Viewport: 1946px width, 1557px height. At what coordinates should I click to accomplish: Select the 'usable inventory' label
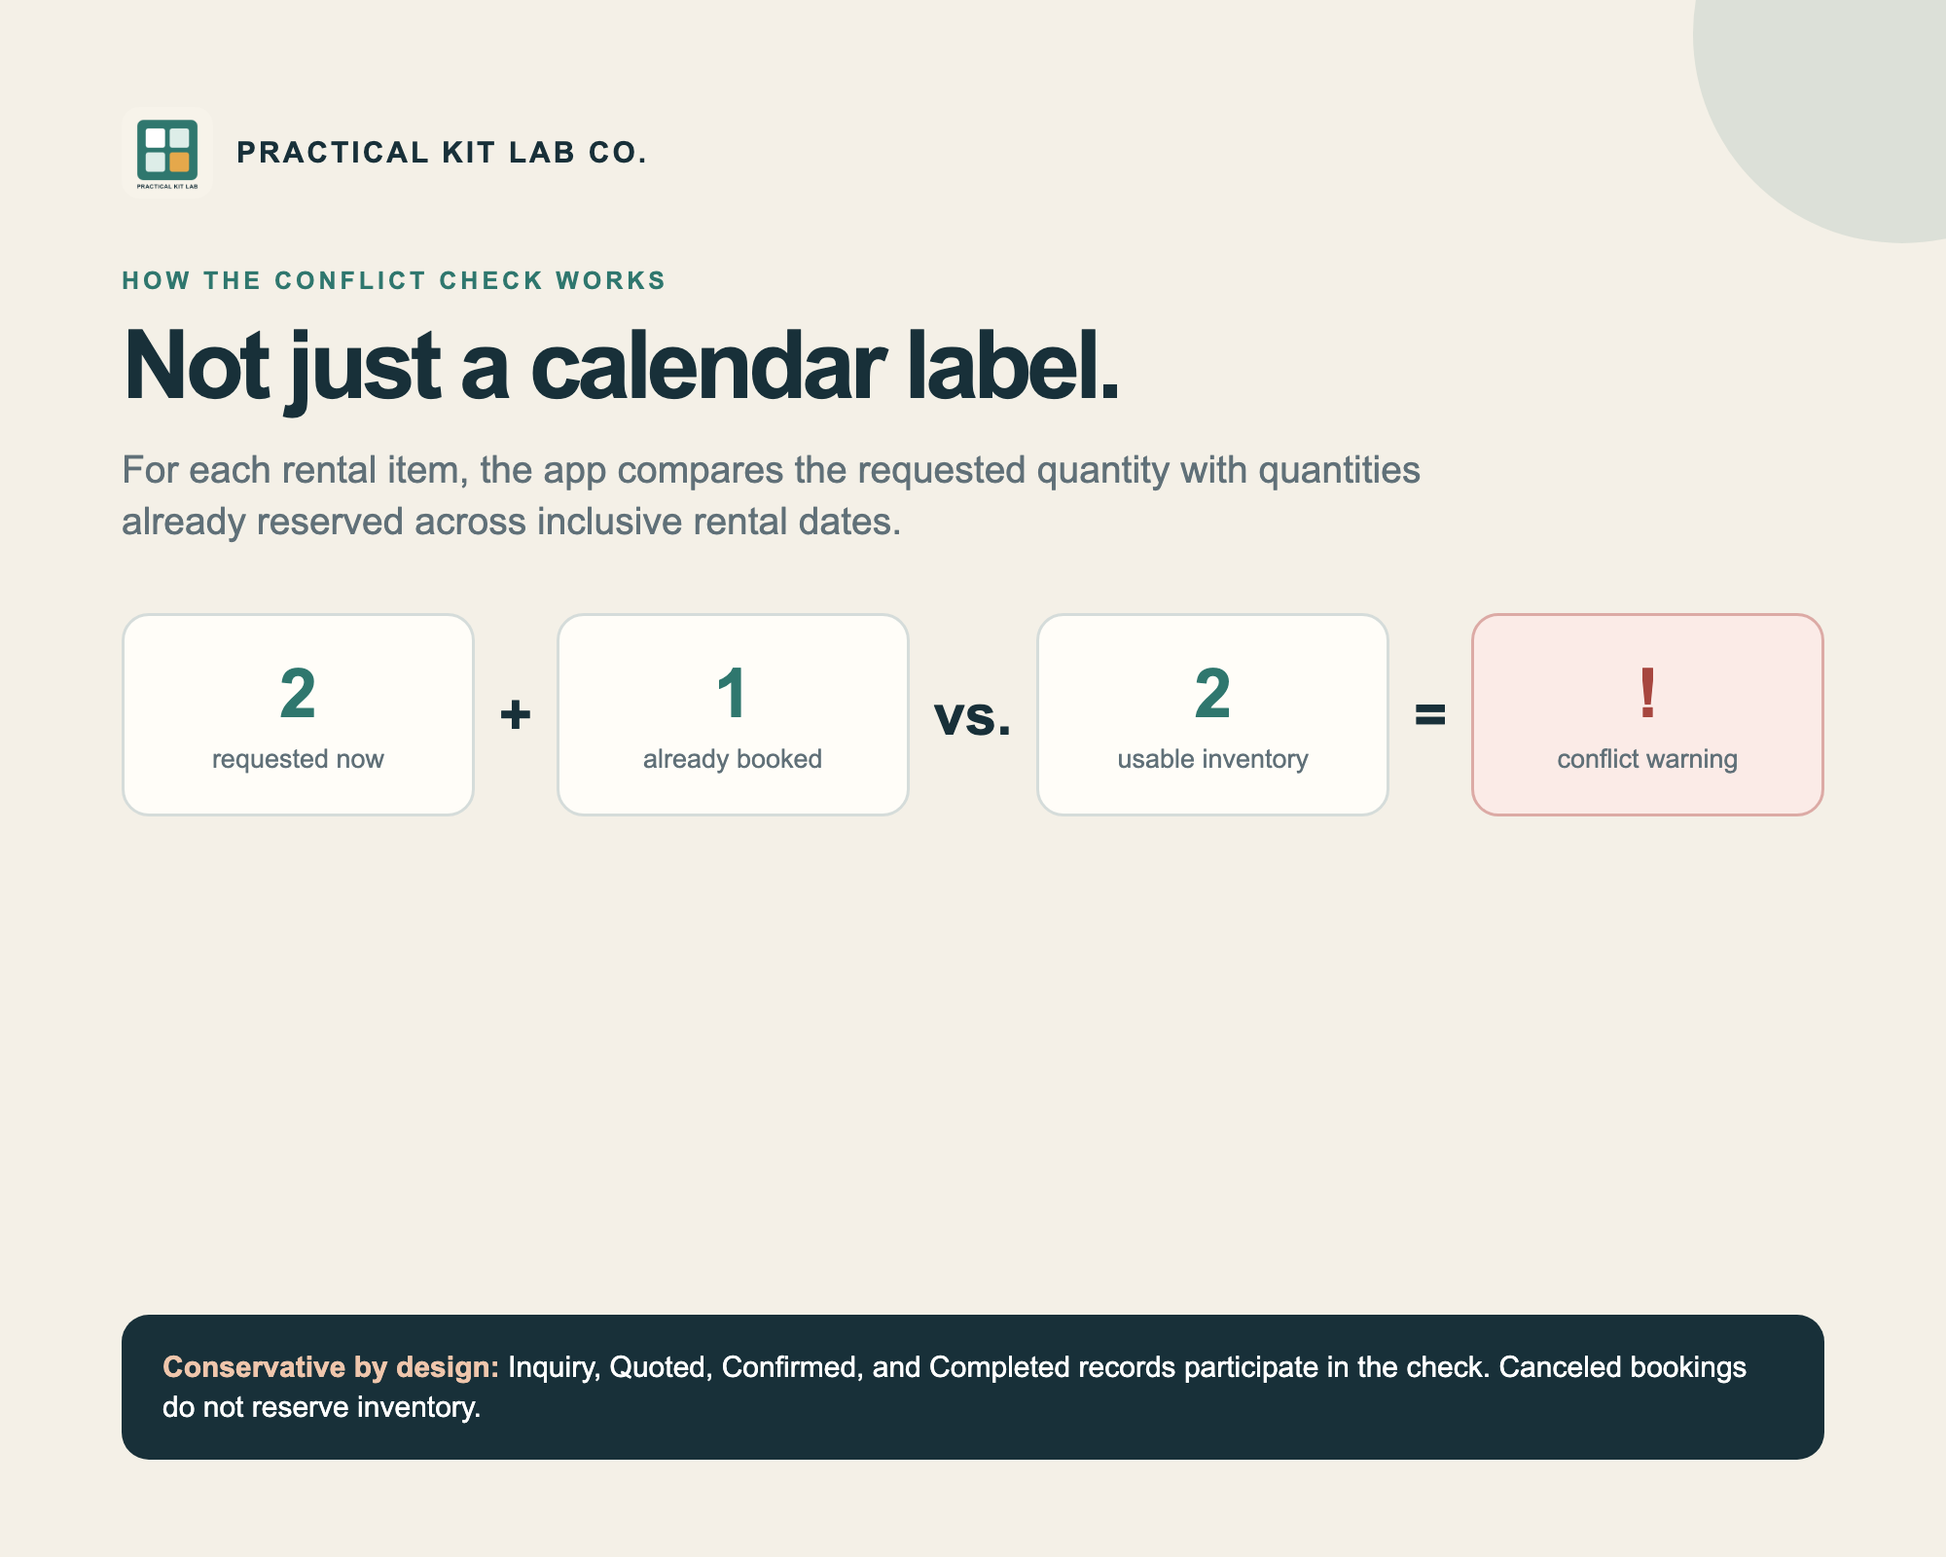1212,759
